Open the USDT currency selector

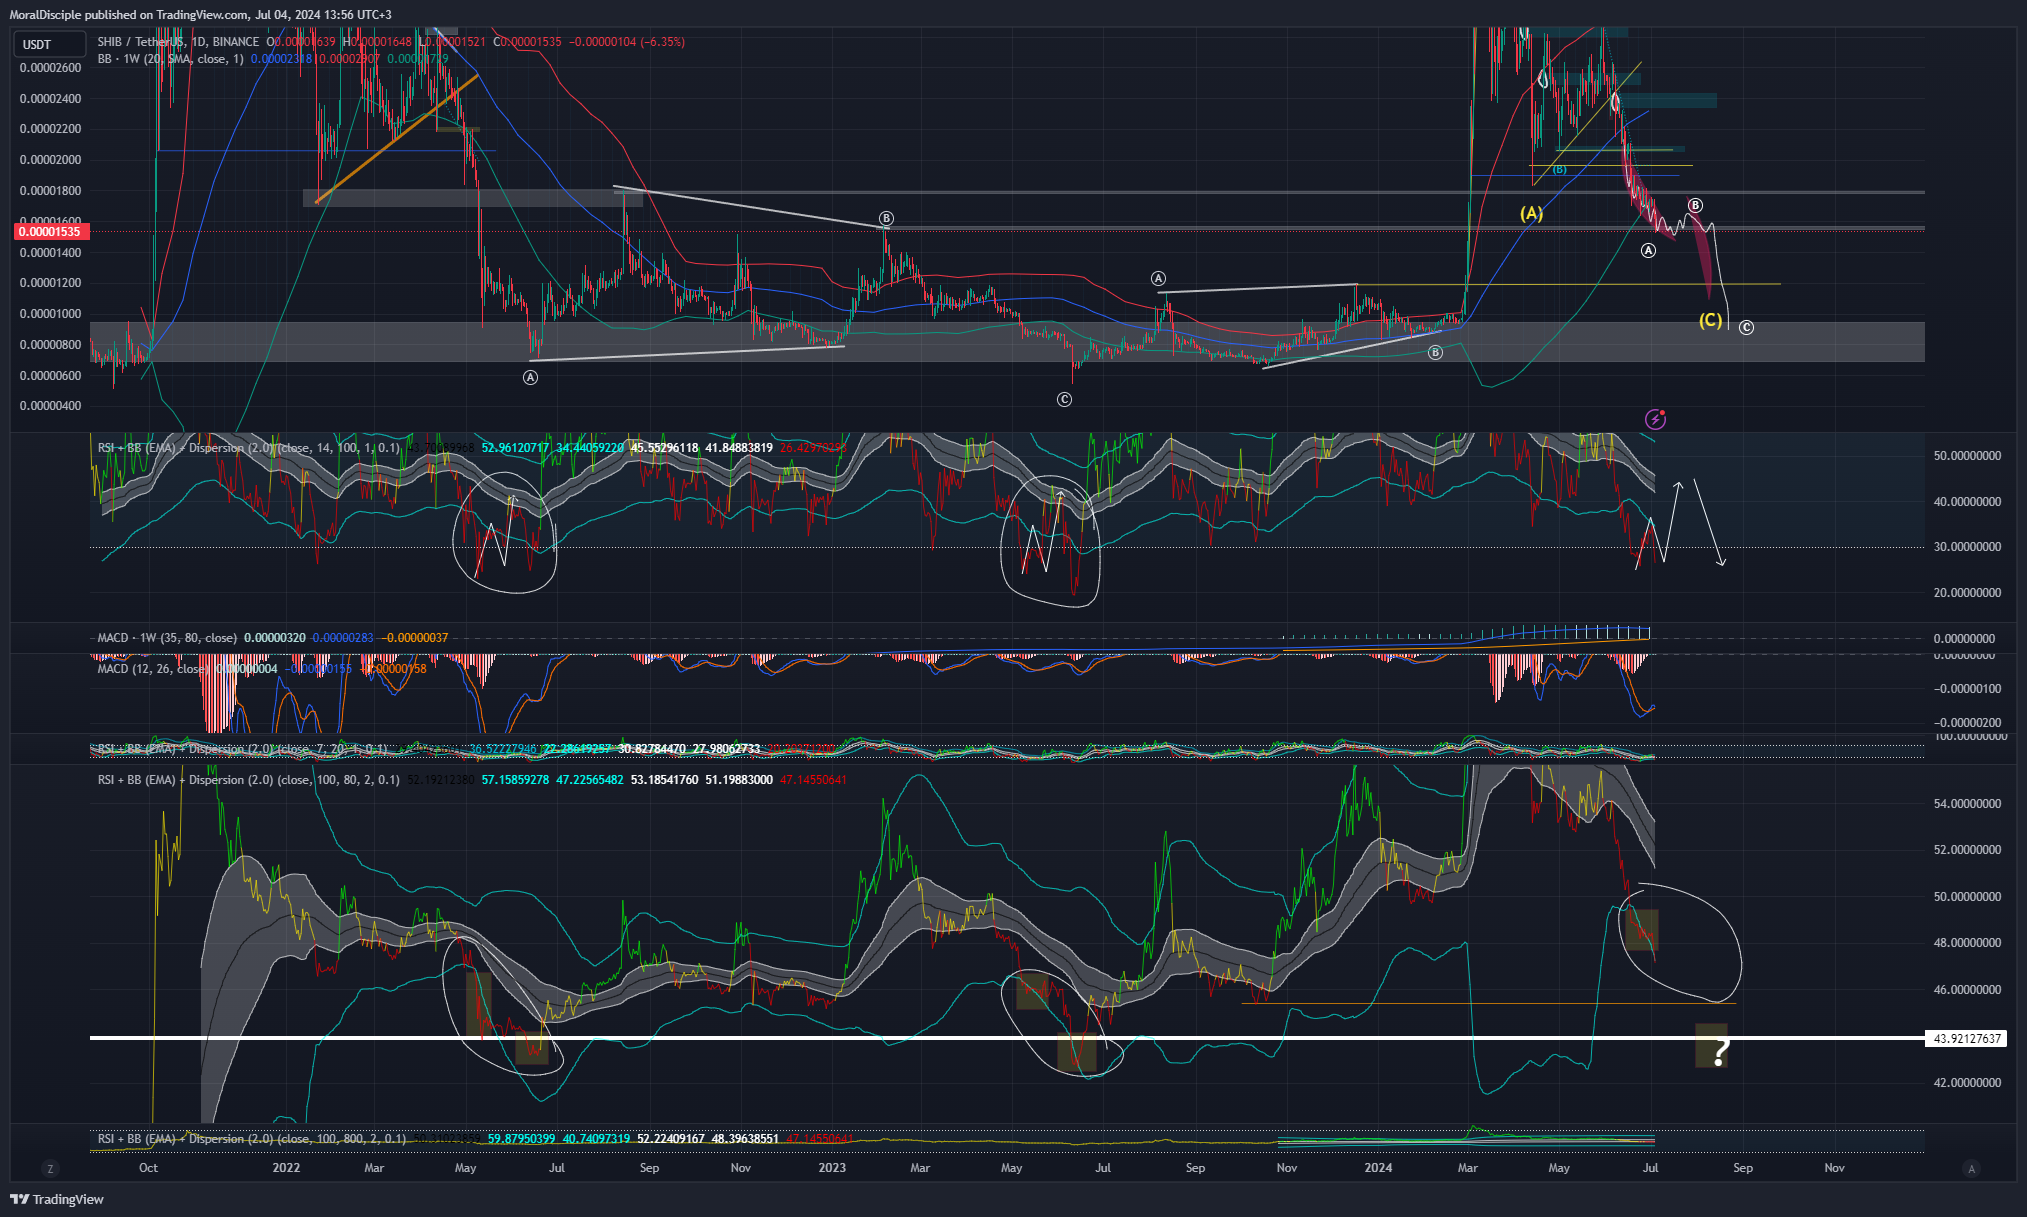(x=48, y=44)
